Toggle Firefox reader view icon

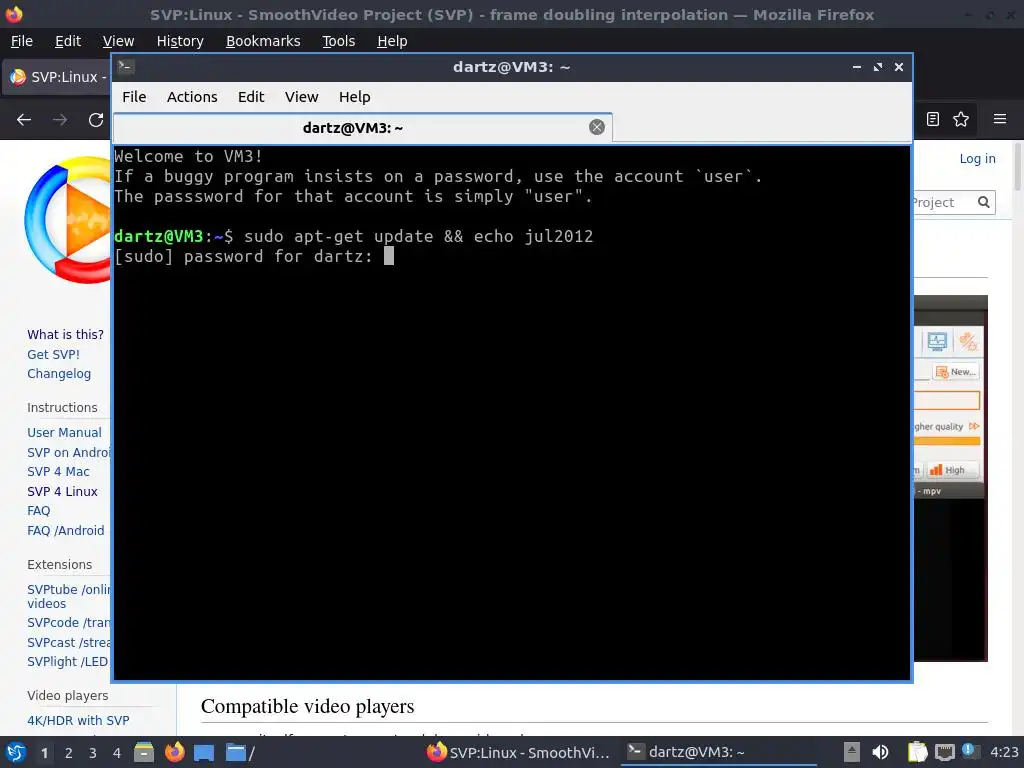coord(933,119)
